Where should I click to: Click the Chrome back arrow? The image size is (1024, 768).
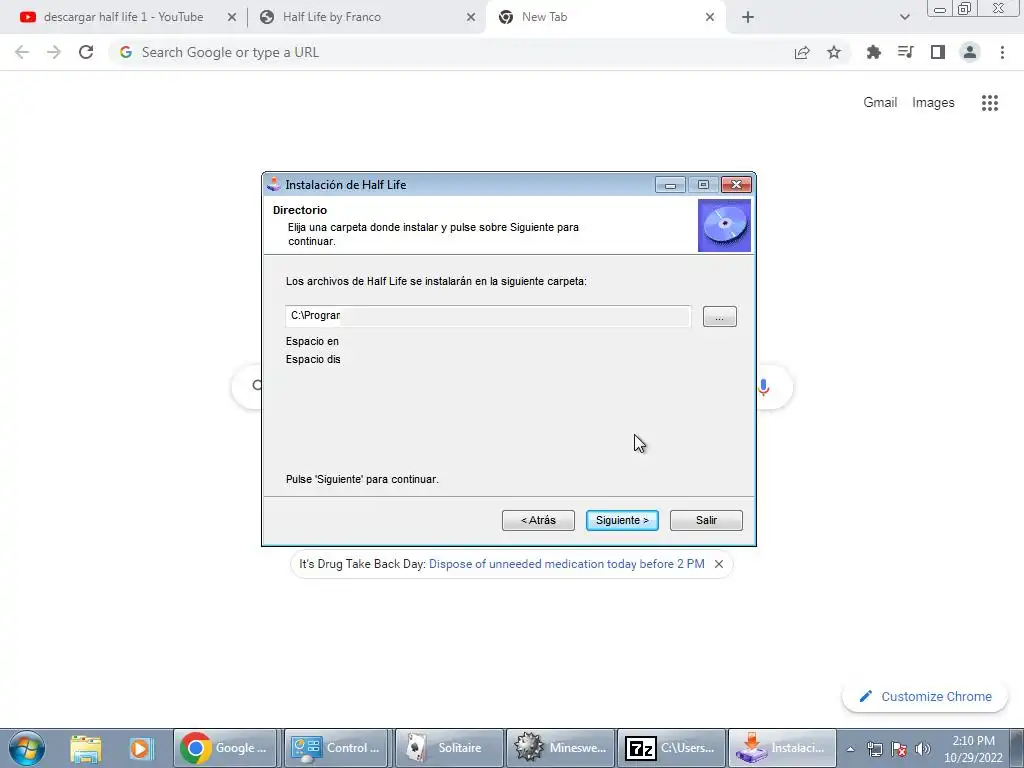pos(22,52)
